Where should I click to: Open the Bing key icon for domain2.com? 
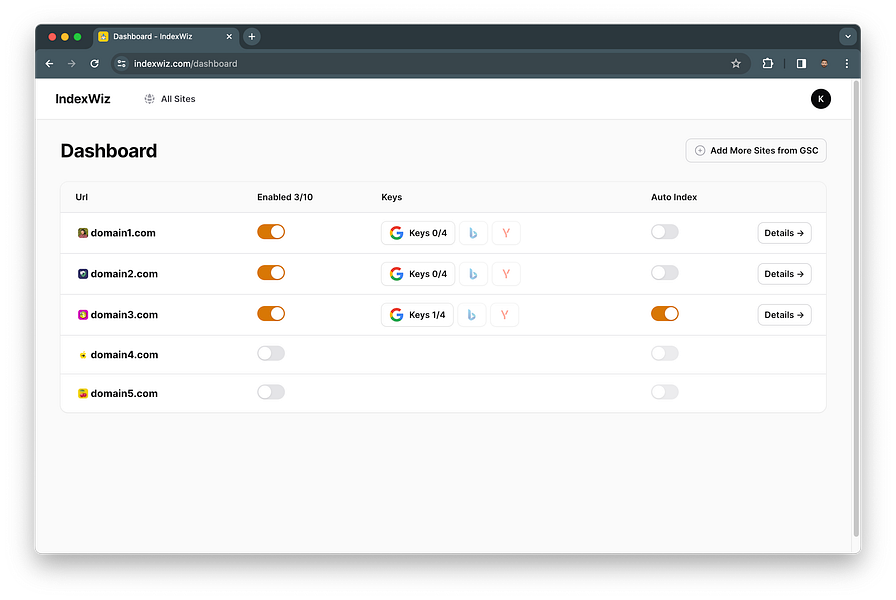point(473,274)
